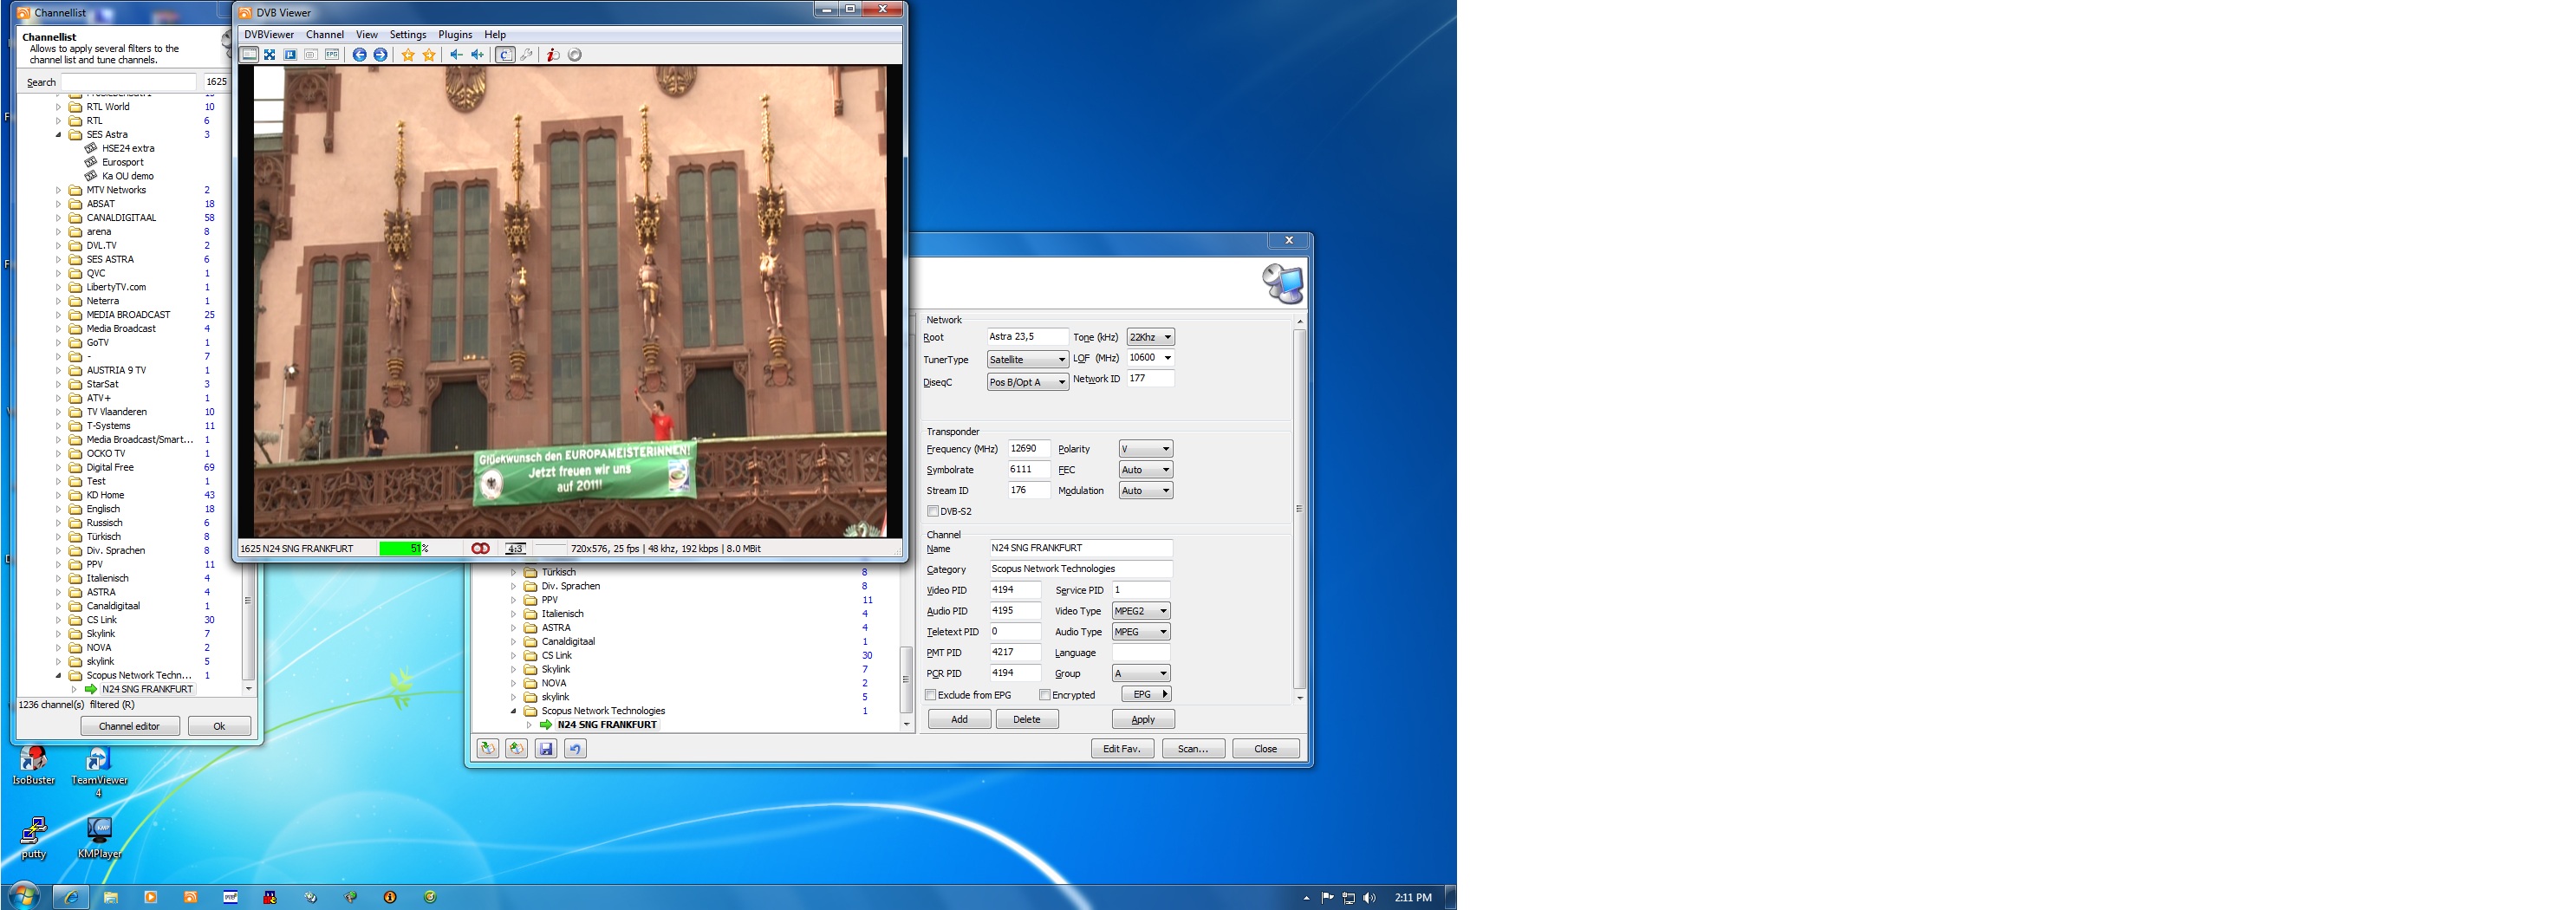Viewport: 2576px width, 910px height.
Task: Click the first favorites star icon
Action: 408,55
